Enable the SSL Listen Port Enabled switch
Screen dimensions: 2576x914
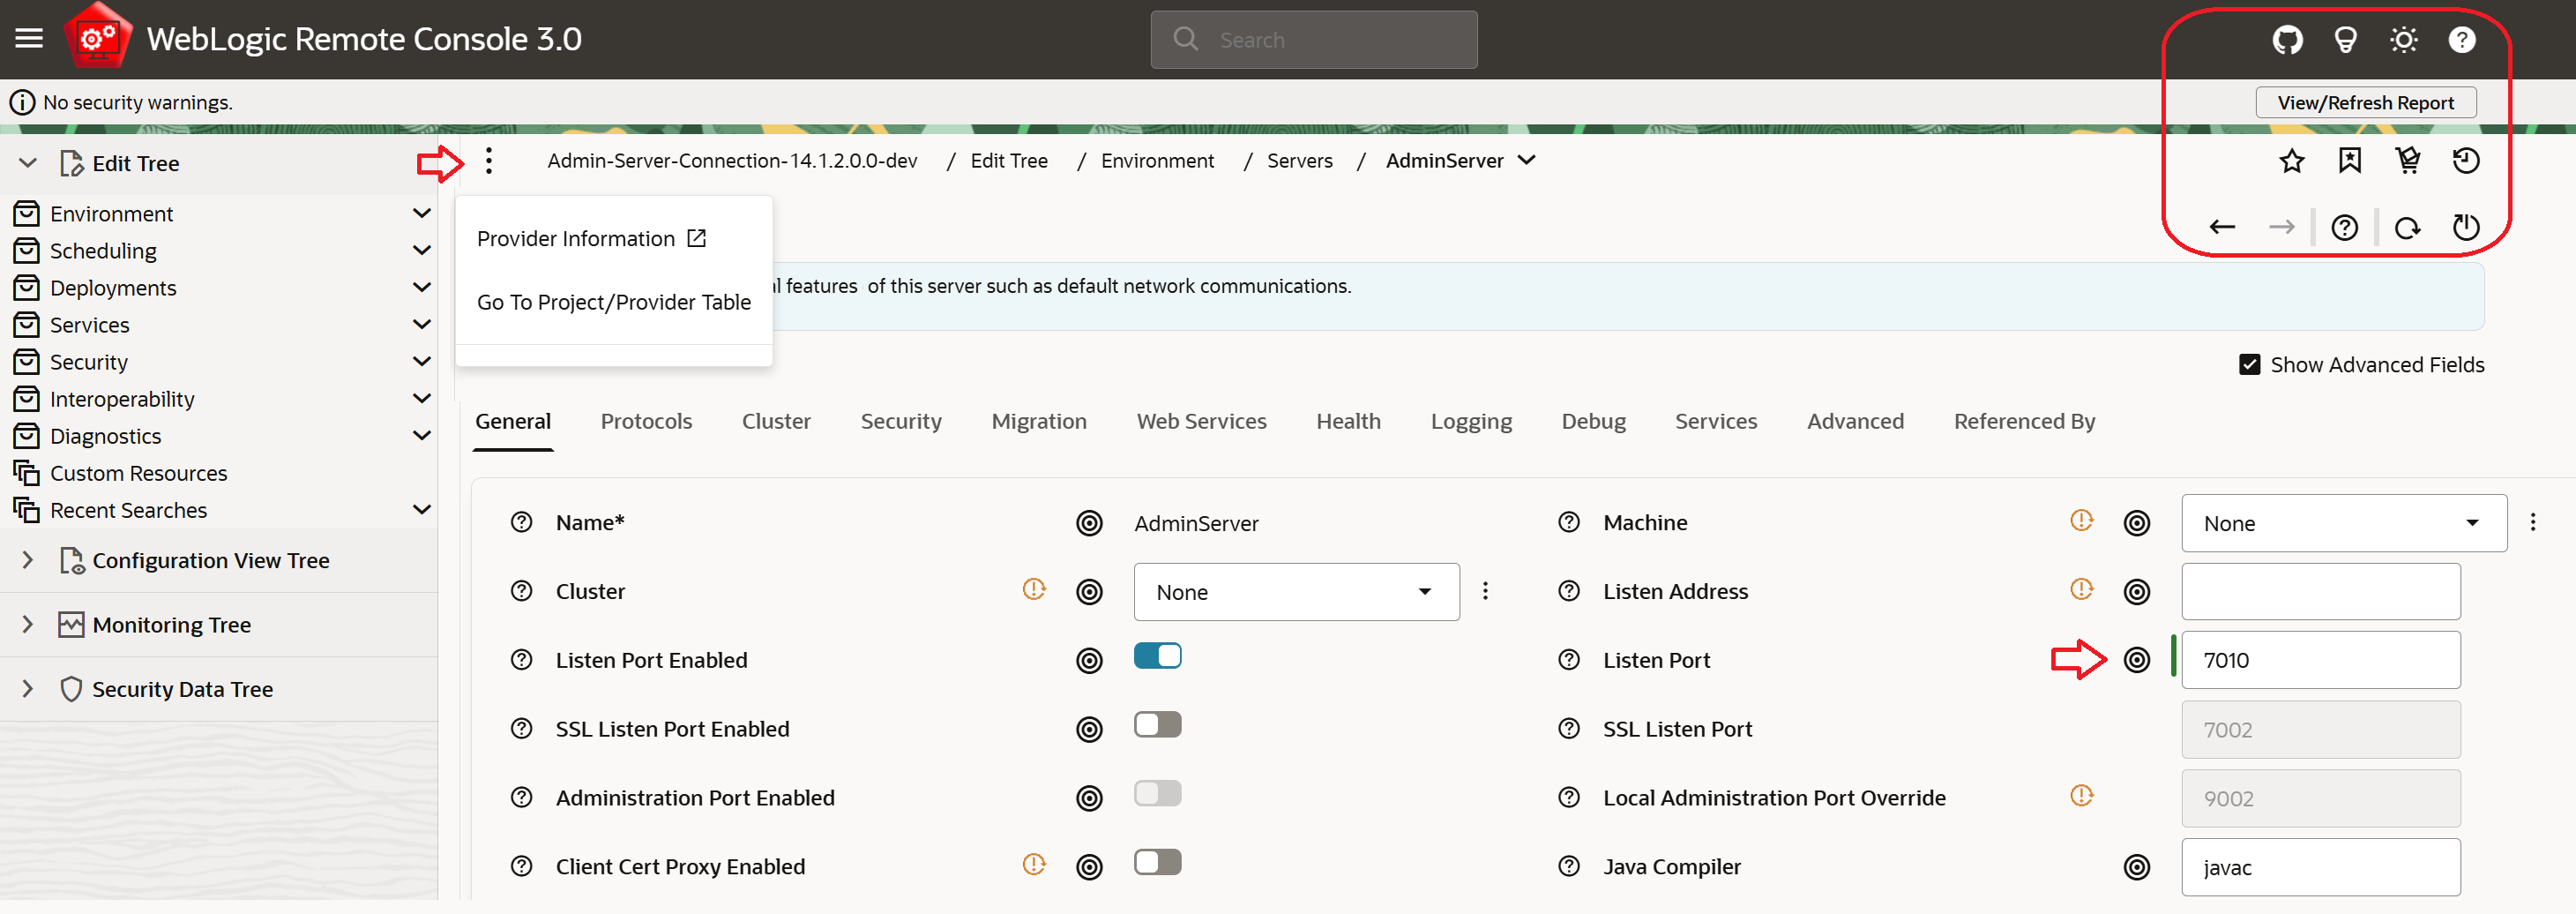click(1157, 725)
